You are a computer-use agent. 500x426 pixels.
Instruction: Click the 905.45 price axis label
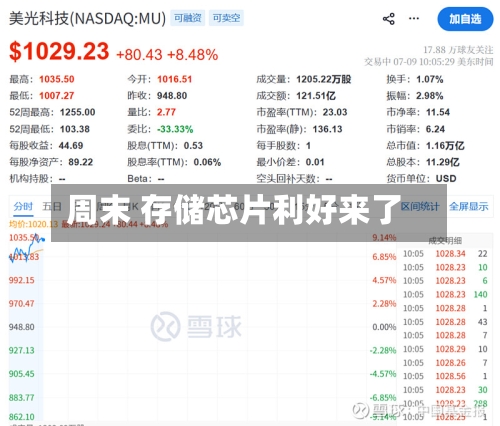point(22,374)
